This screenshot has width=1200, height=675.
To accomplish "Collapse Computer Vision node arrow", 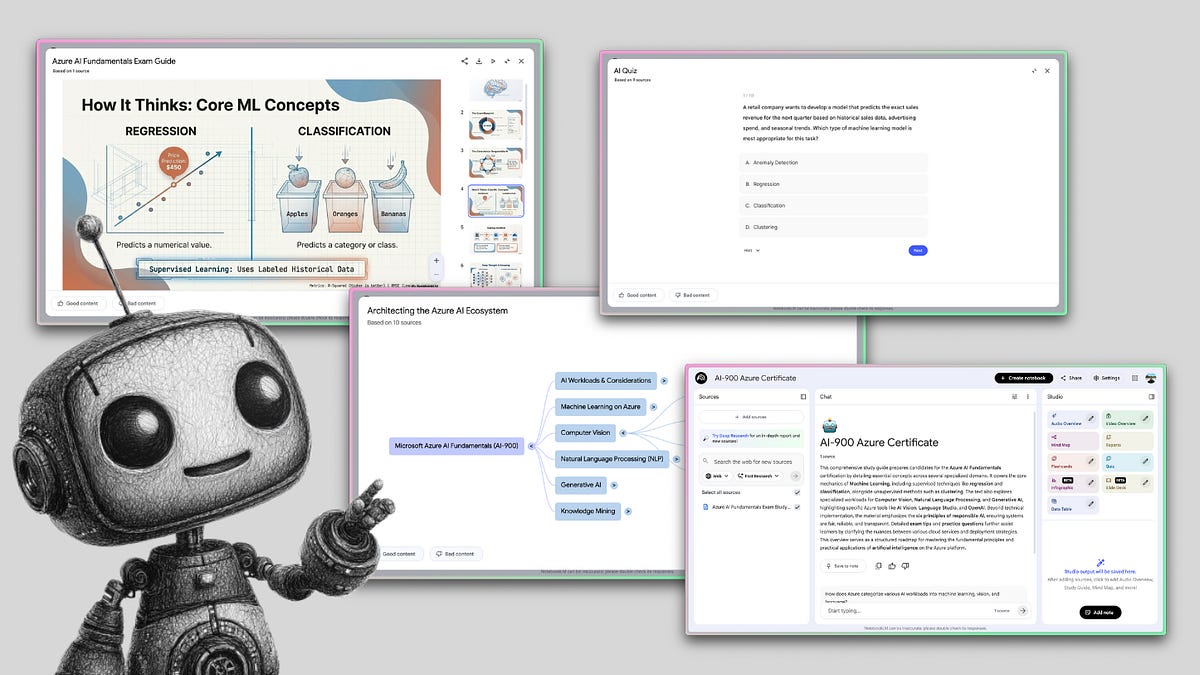I will click(623, 433).
